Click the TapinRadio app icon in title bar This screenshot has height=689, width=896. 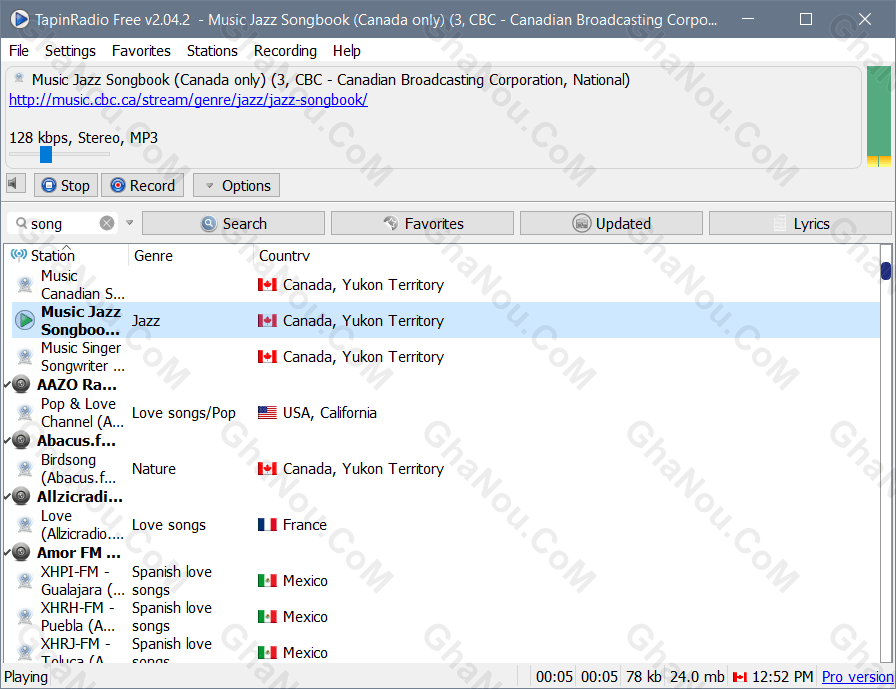pyautogui.click(x=19, y=19)
